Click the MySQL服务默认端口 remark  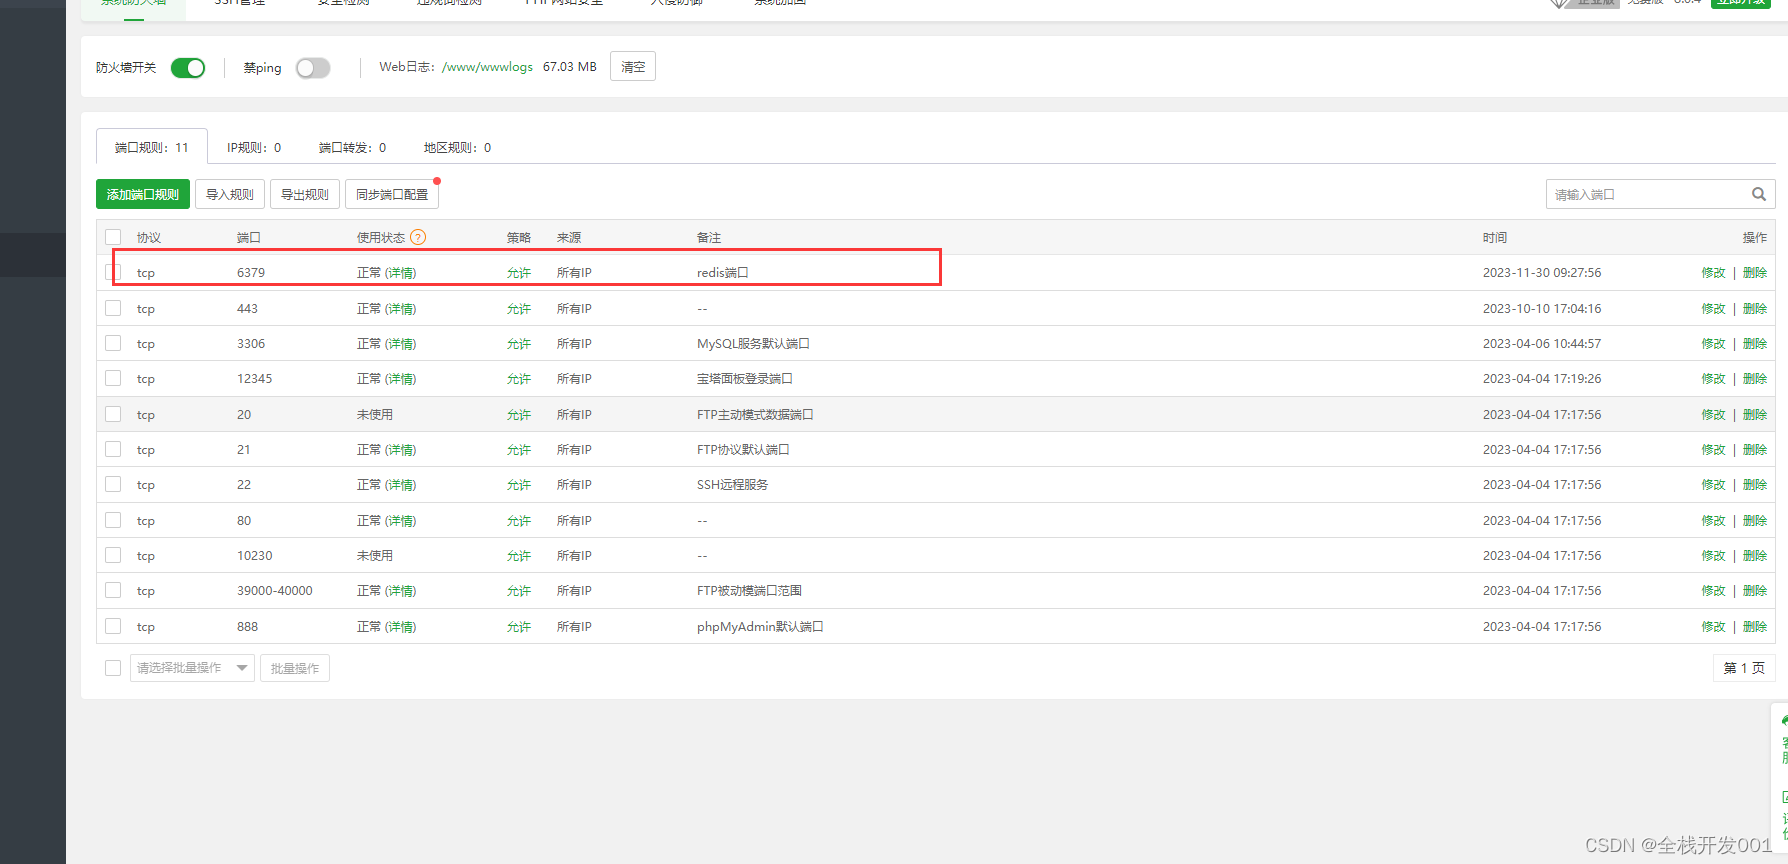[753, 343]
